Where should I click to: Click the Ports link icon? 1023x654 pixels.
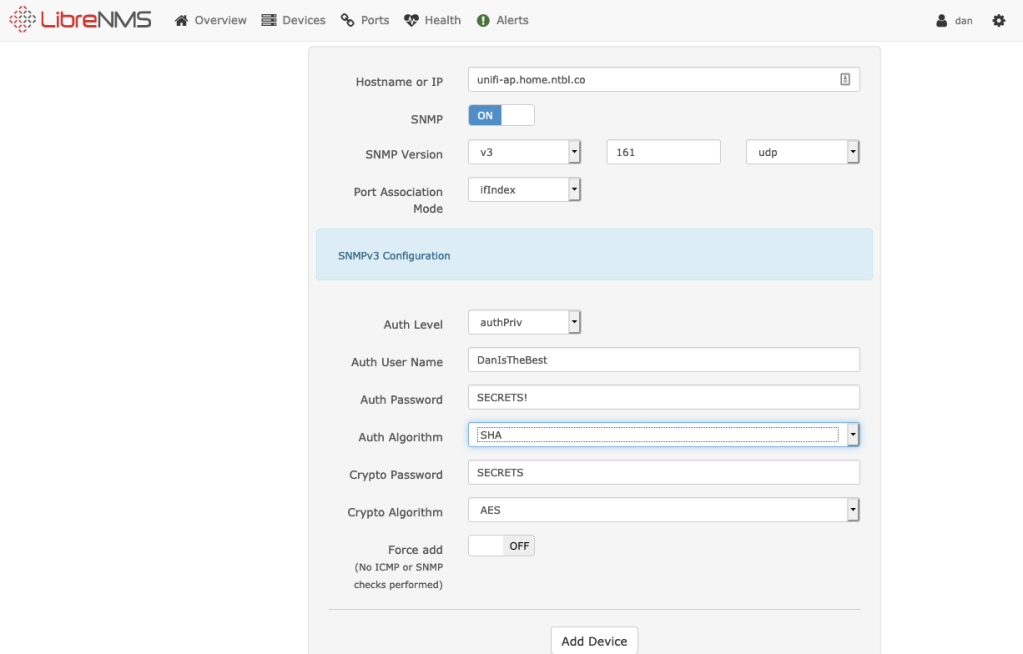point(347,20)
